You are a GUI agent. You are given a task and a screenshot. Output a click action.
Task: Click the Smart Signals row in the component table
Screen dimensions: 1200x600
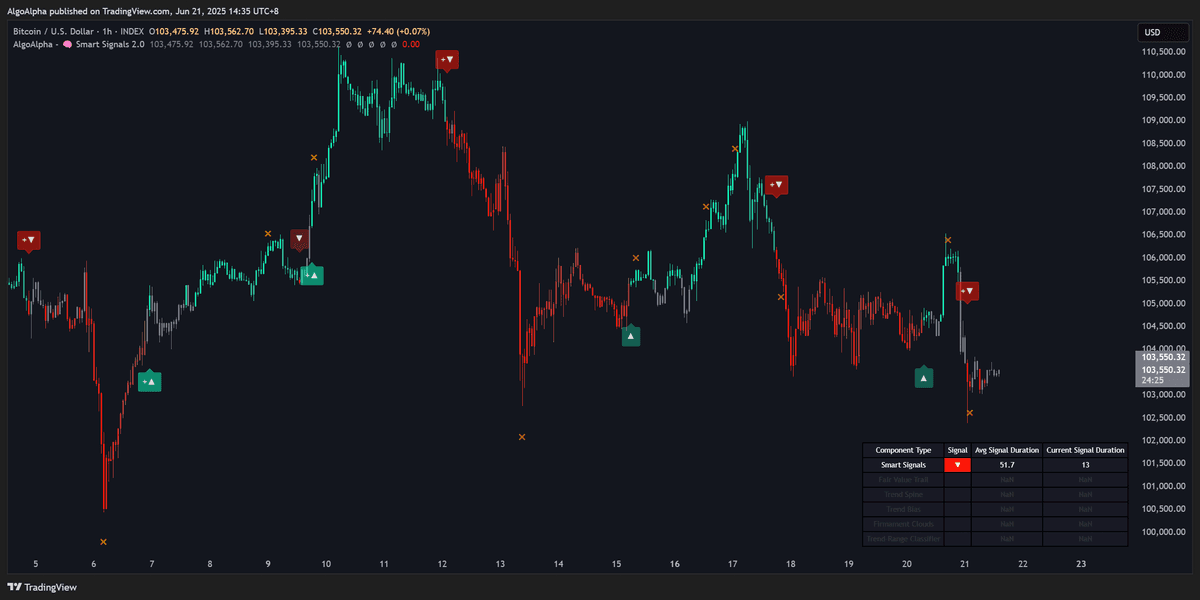click(902, 464)
